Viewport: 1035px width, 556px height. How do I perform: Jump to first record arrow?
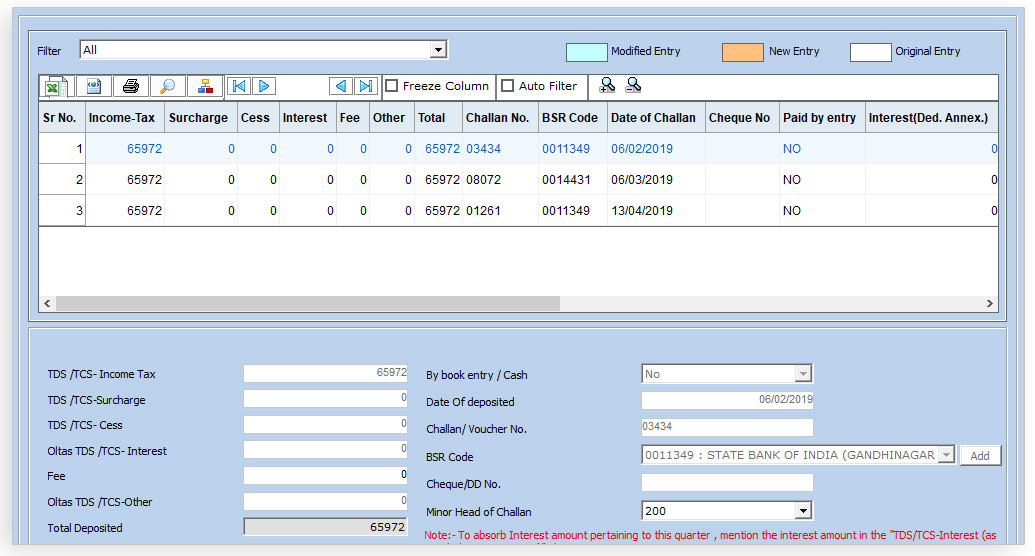[x=238, y=86]
